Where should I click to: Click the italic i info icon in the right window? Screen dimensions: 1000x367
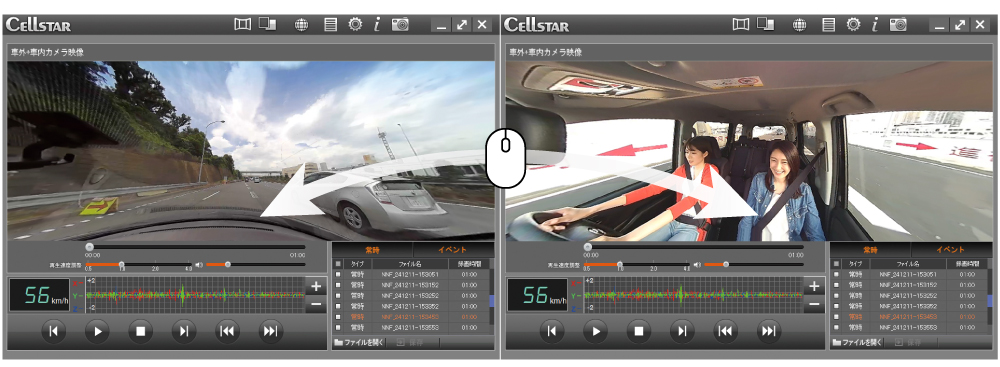875,25
